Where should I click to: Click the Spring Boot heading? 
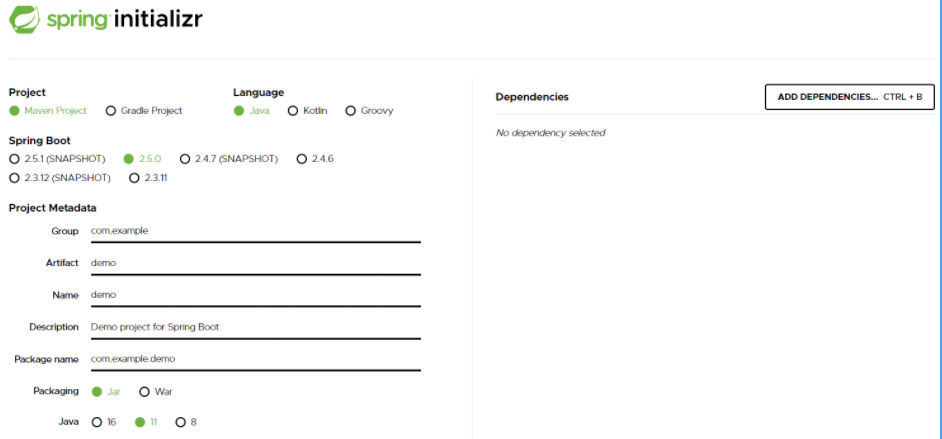point(40,141)
